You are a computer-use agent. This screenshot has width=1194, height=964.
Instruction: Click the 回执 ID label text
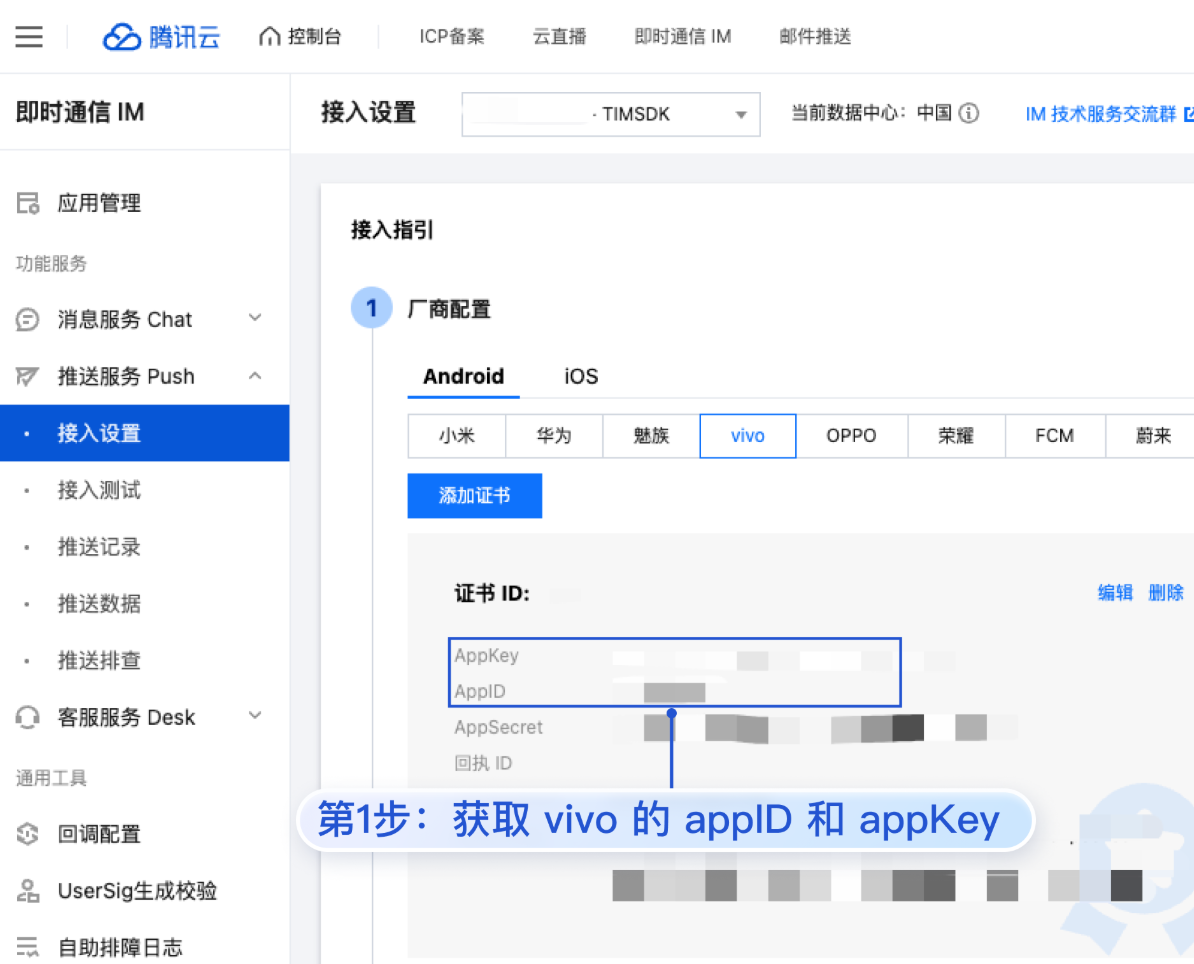point(483,763)
